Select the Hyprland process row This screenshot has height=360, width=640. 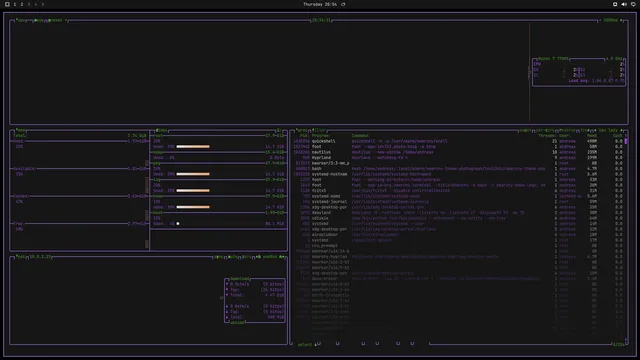[x=457, y=158]
